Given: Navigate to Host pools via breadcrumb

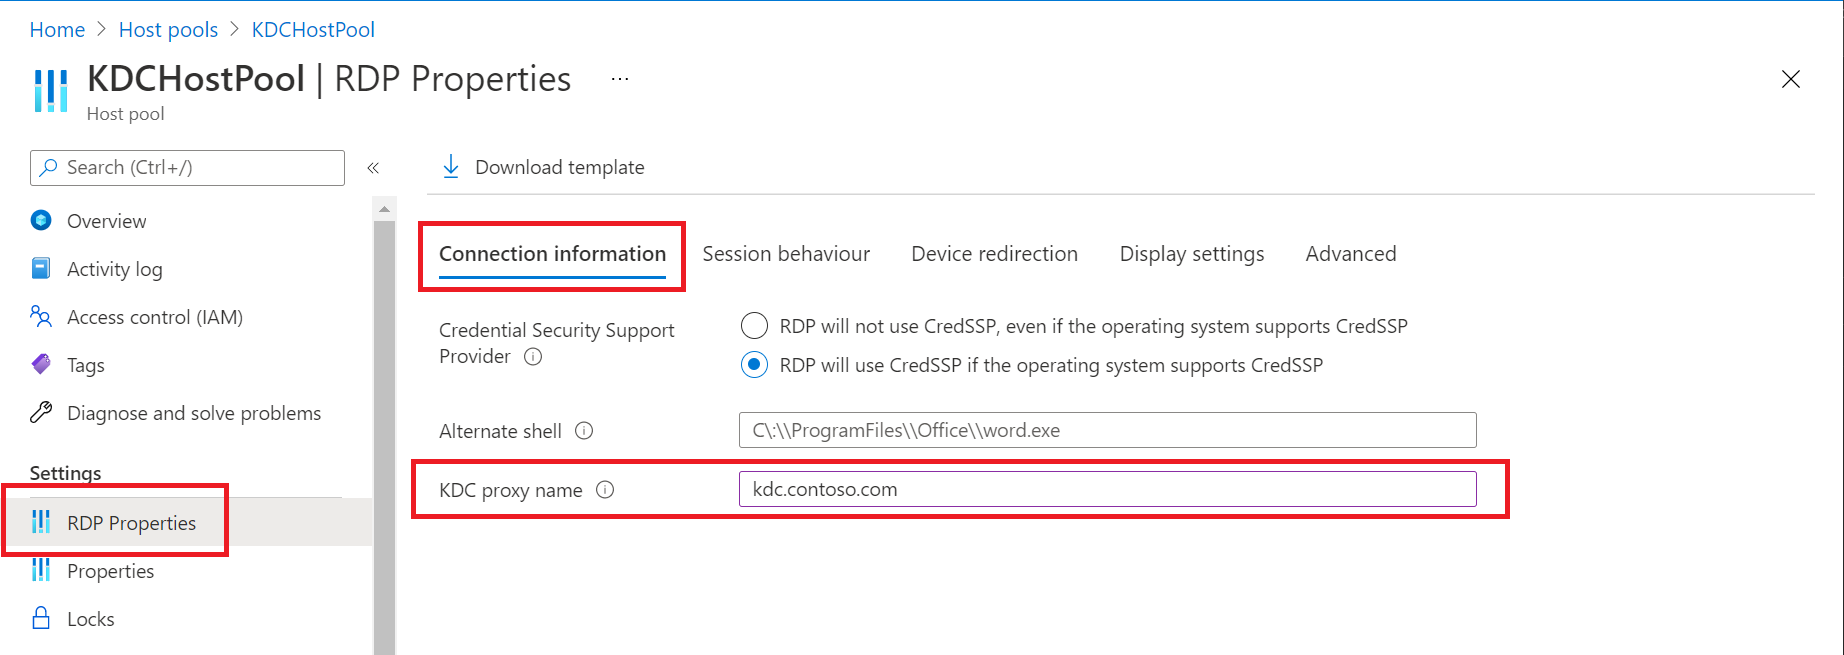Looking at the screenshot, I should [x=168, y=29].
